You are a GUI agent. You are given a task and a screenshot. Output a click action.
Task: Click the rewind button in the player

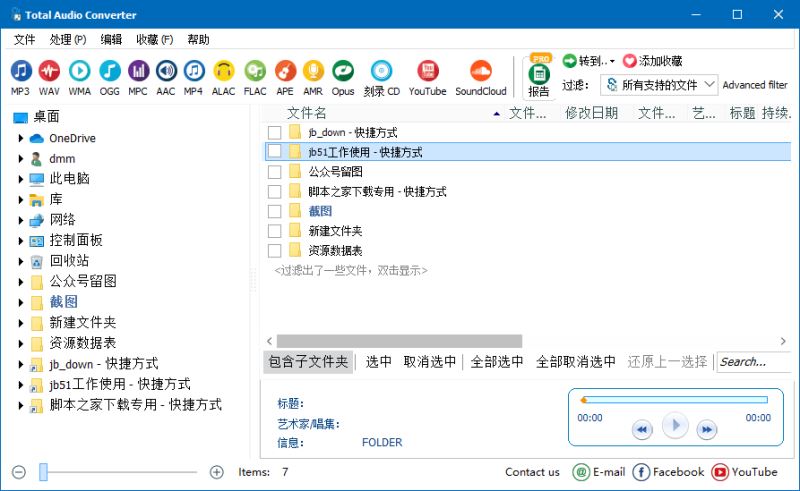point(642,429)
